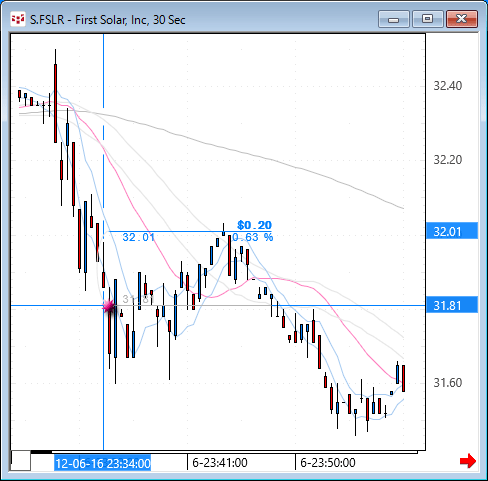Image resolution: width=488 pixels, height=481 pixels.
Task: Click the 32.01 annotation on the chart
Action: click(x=139, y=237)
